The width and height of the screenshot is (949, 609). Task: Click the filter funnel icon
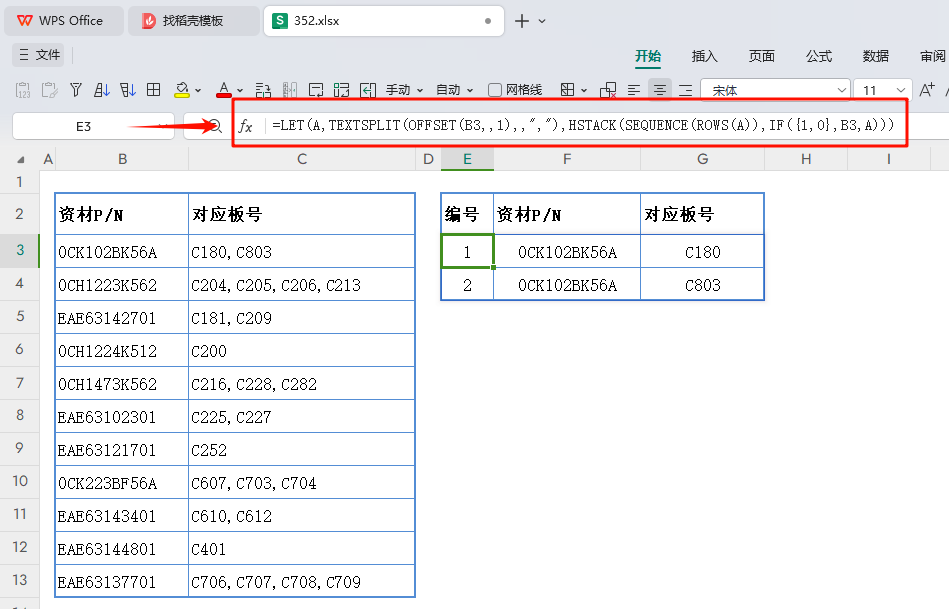pos(76,90)
